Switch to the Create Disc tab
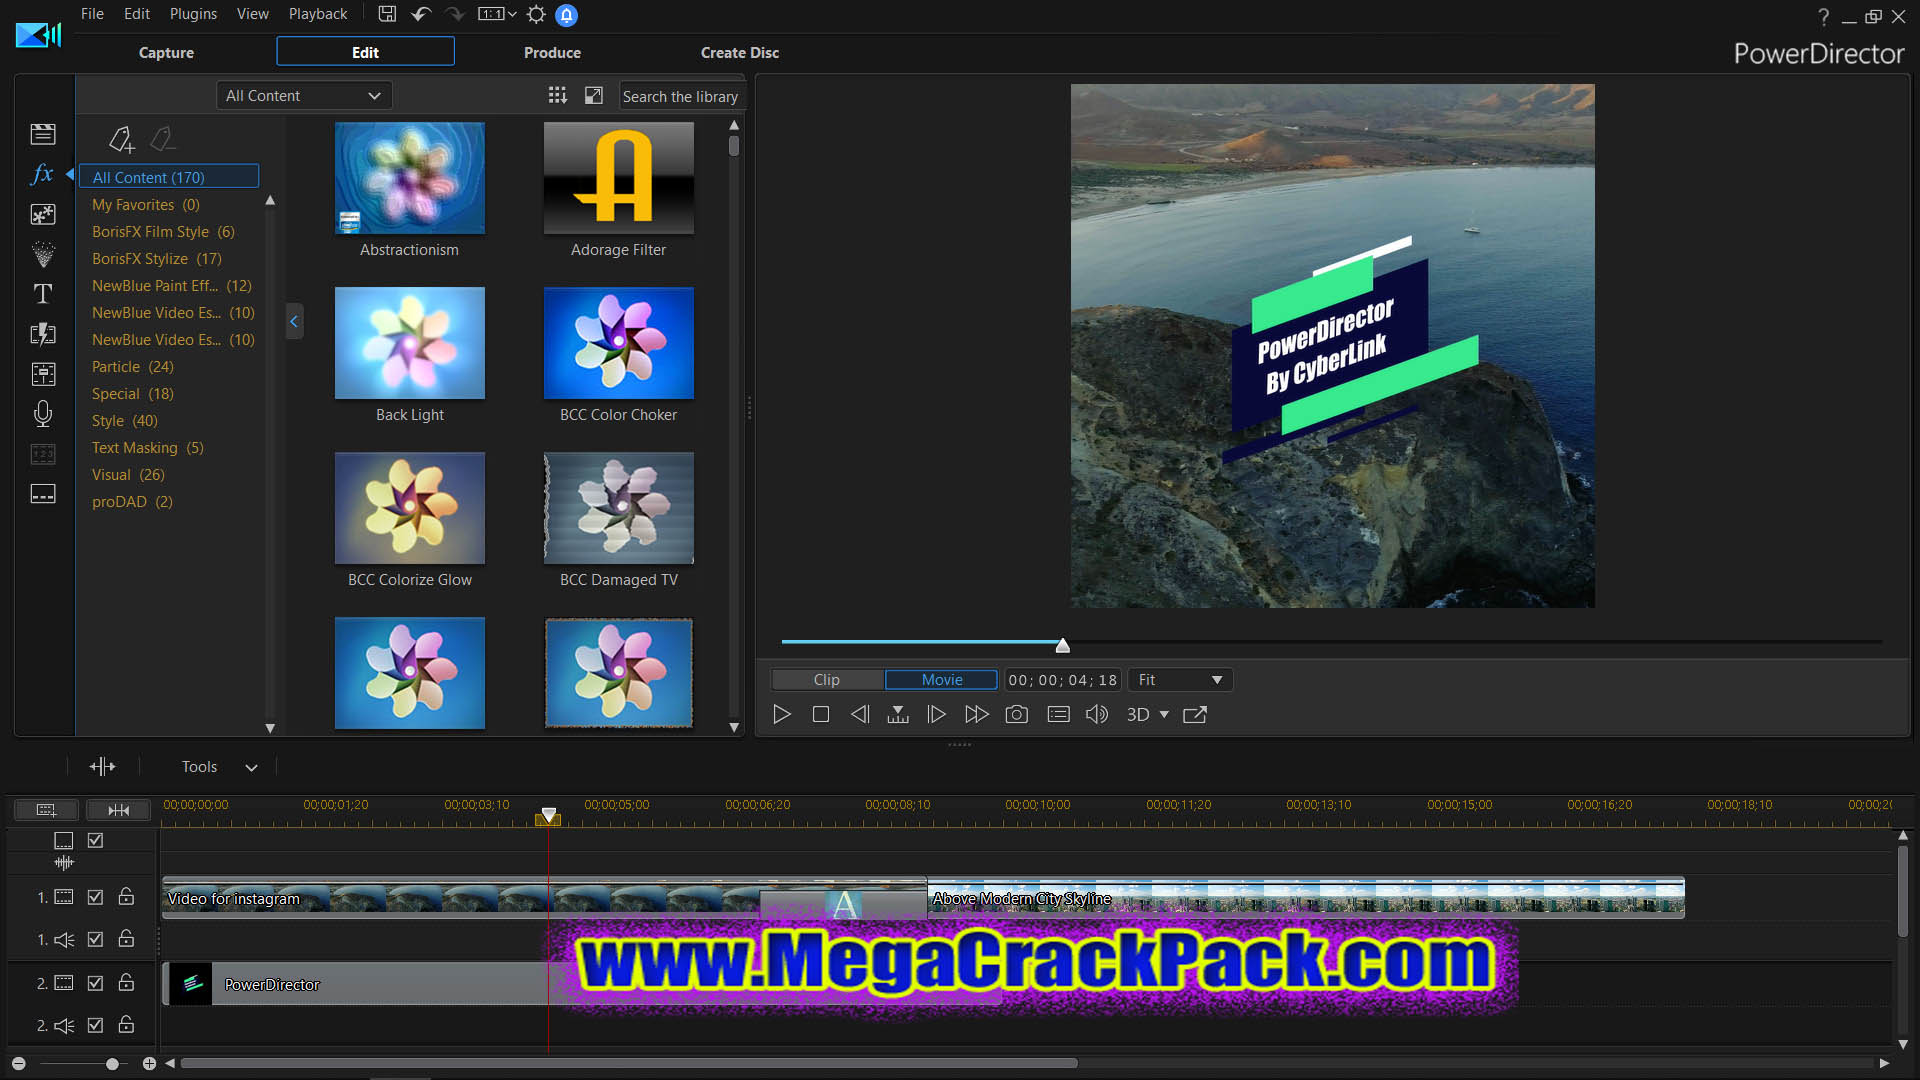Image resolution: width=1920 pixels, height=1080 pixels. (x=740, y=52)
